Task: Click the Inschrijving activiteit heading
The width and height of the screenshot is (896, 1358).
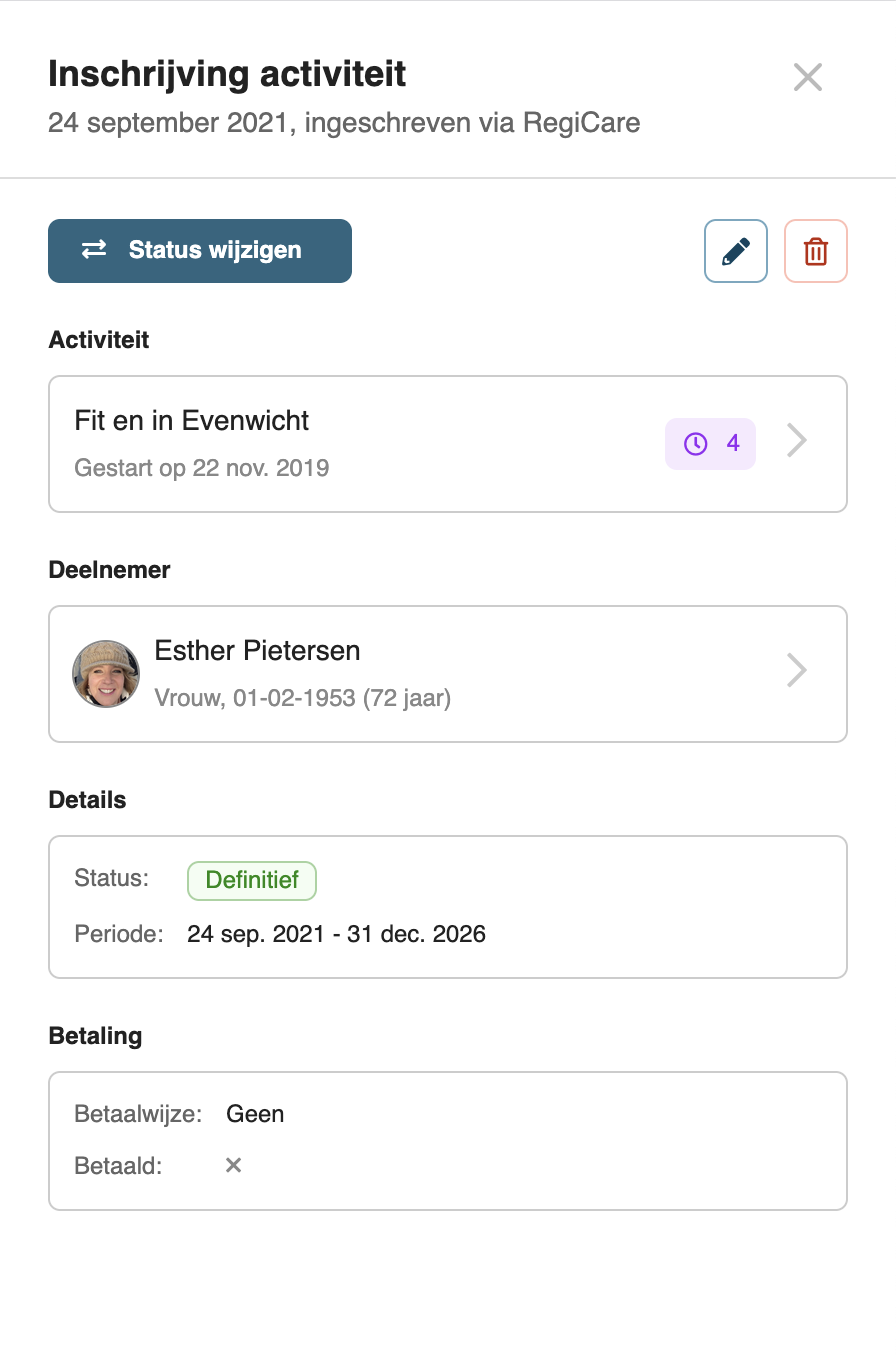Action: [227, 74]
